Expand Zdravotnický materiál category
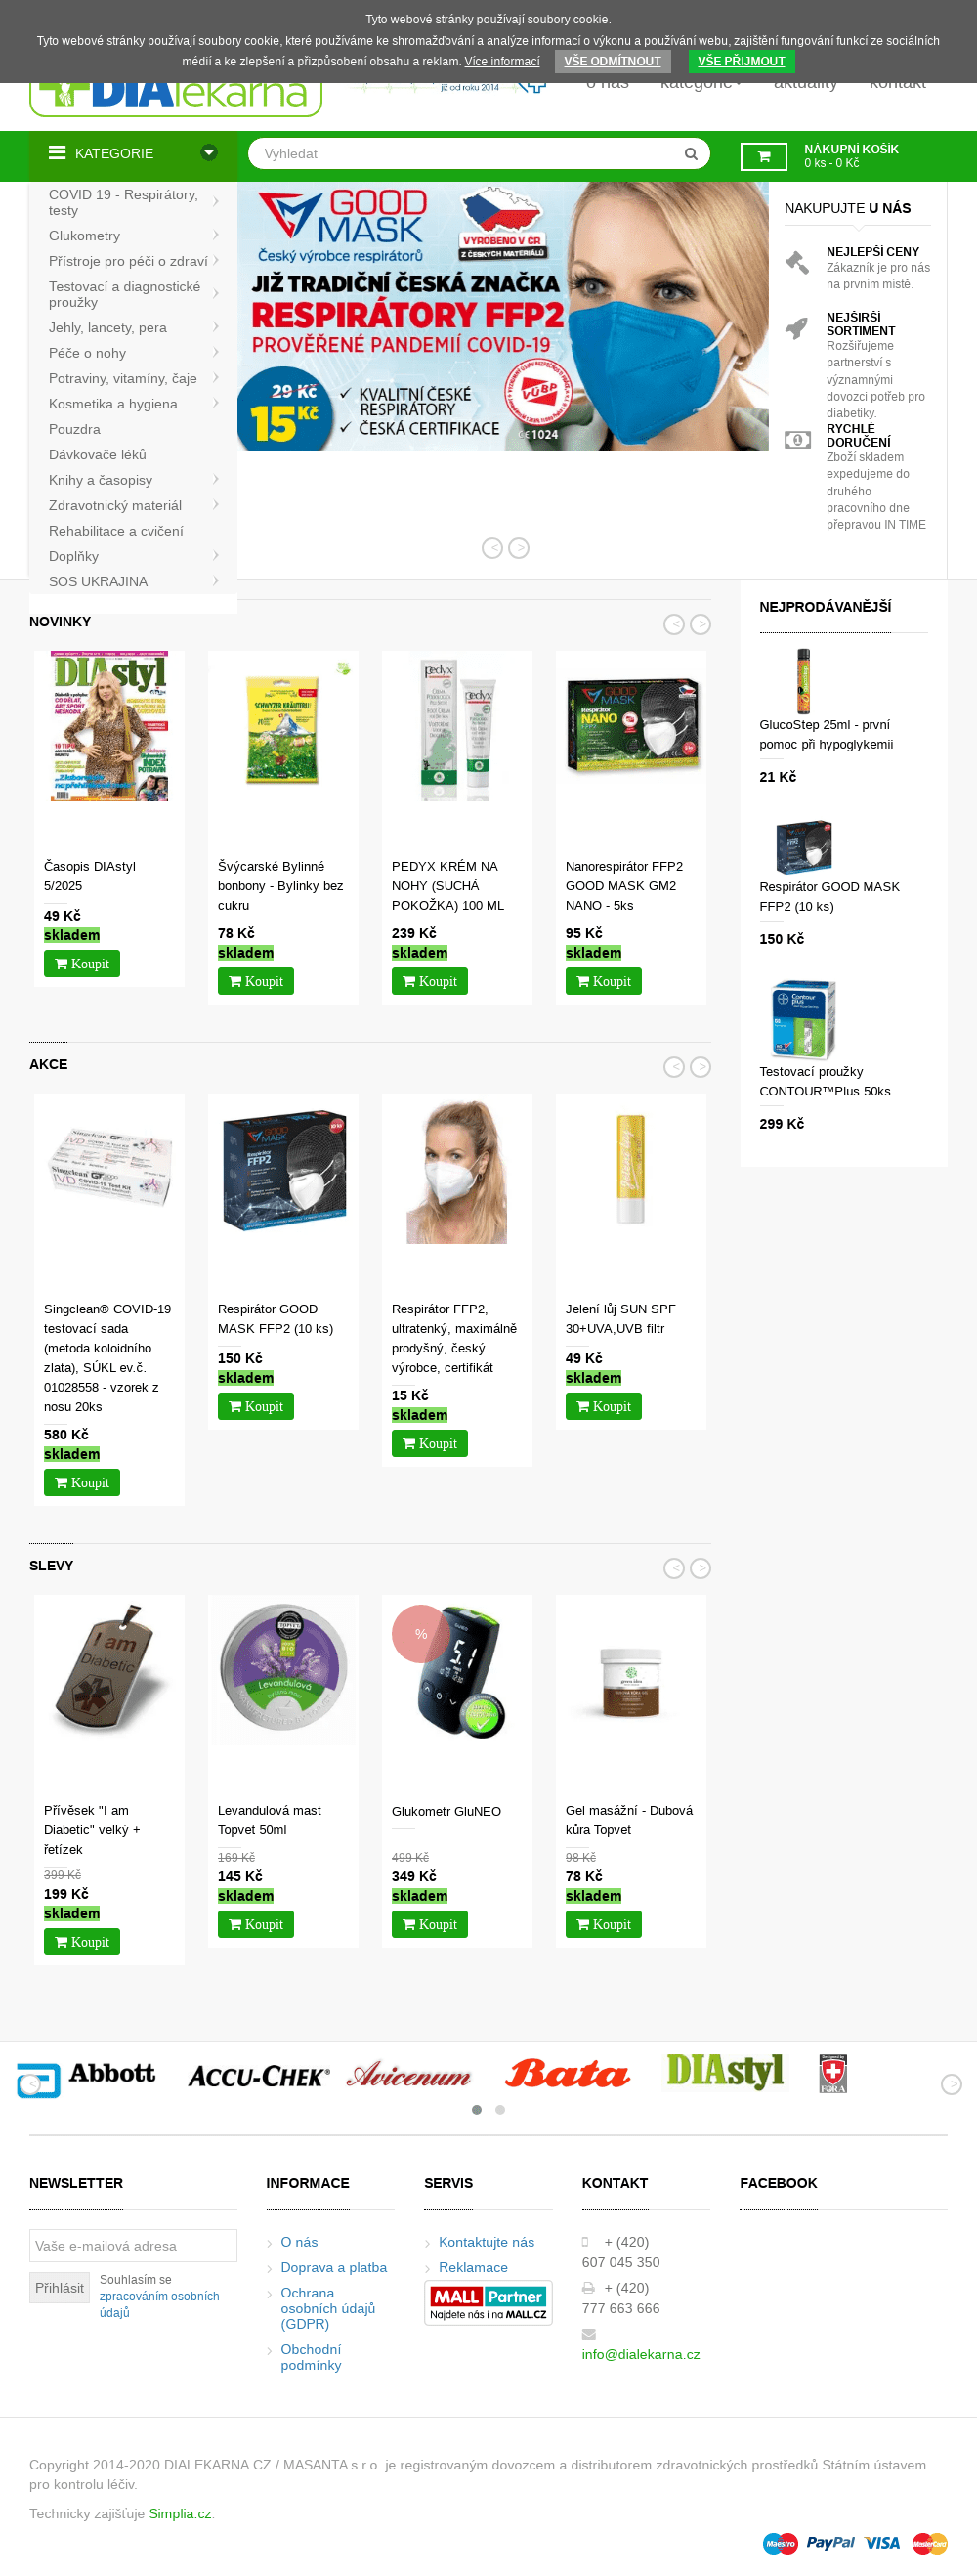 click(x=215, y=505)
